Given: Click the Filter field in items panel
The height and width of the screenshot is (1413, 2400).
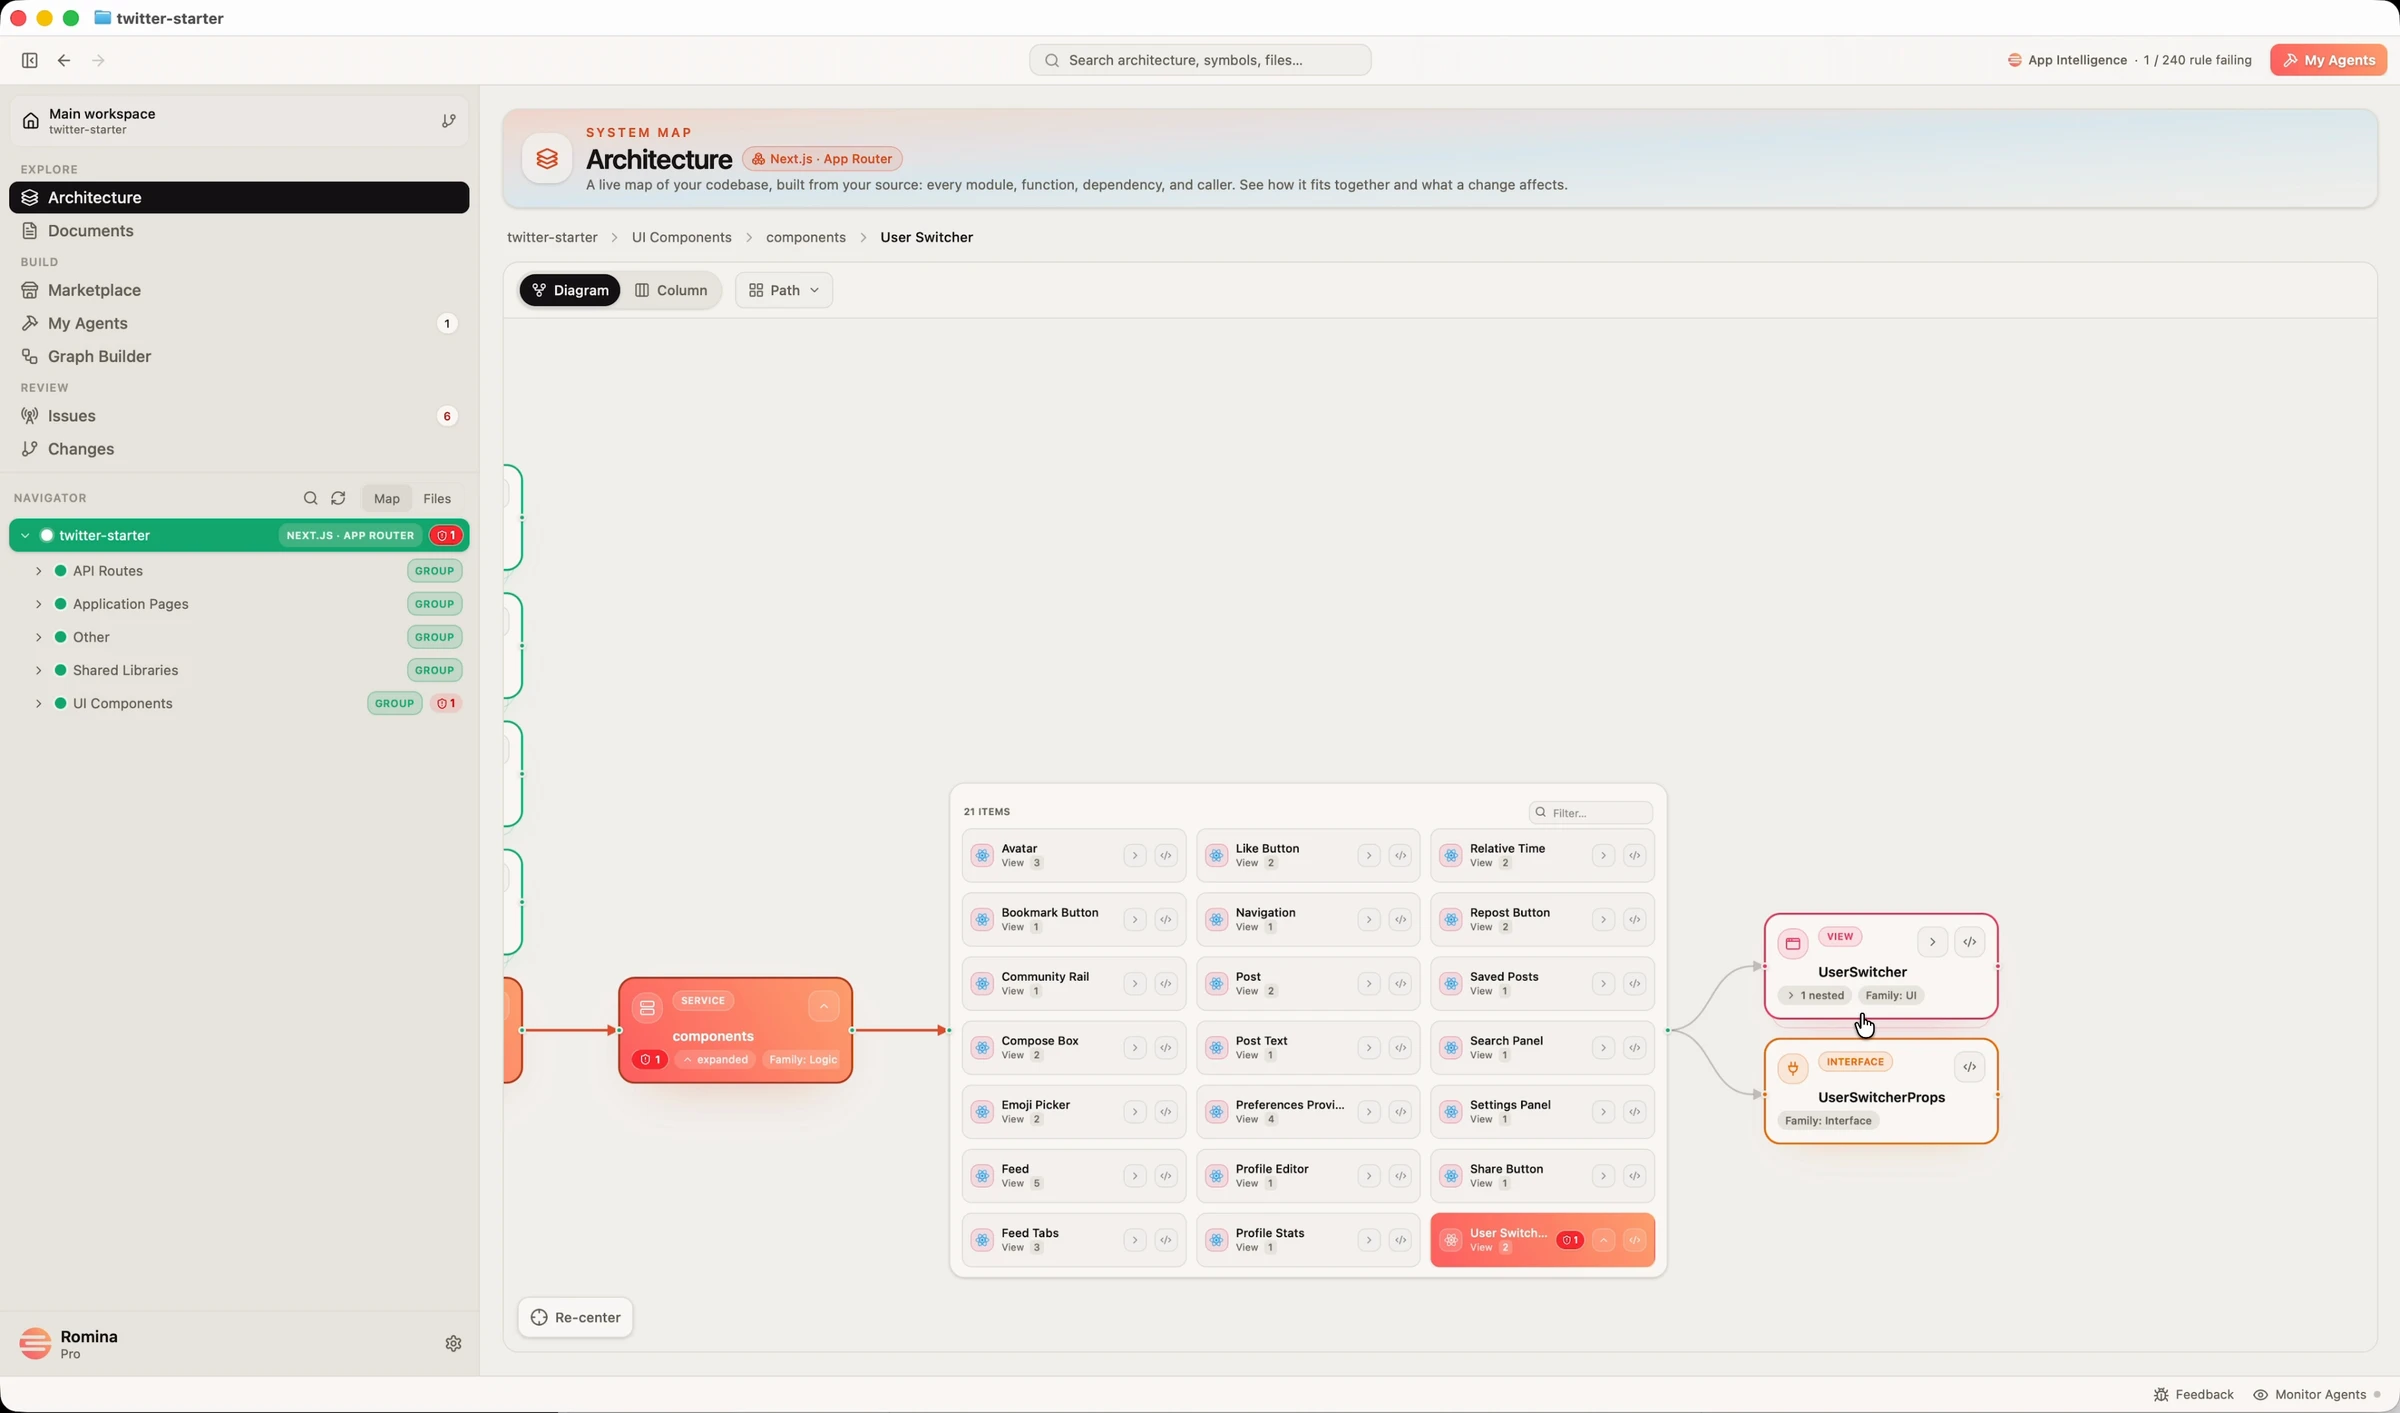Looking at the screenshot, I should click(1590, 812).
